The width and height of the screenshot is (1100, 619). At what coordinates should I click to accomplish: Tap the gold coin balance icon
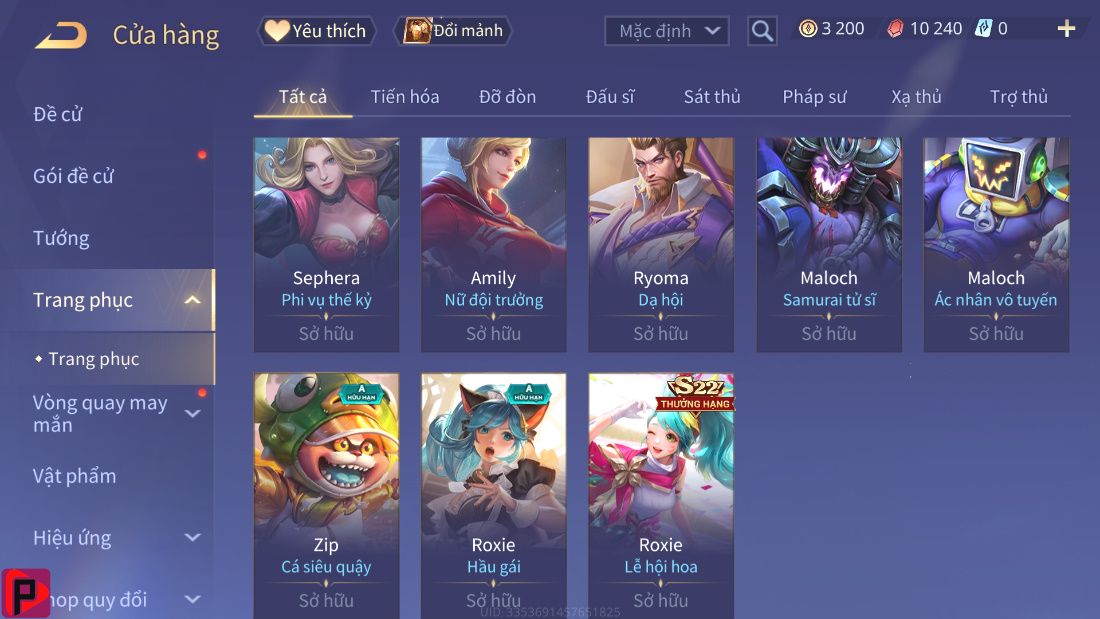click(x=808, y=28)
